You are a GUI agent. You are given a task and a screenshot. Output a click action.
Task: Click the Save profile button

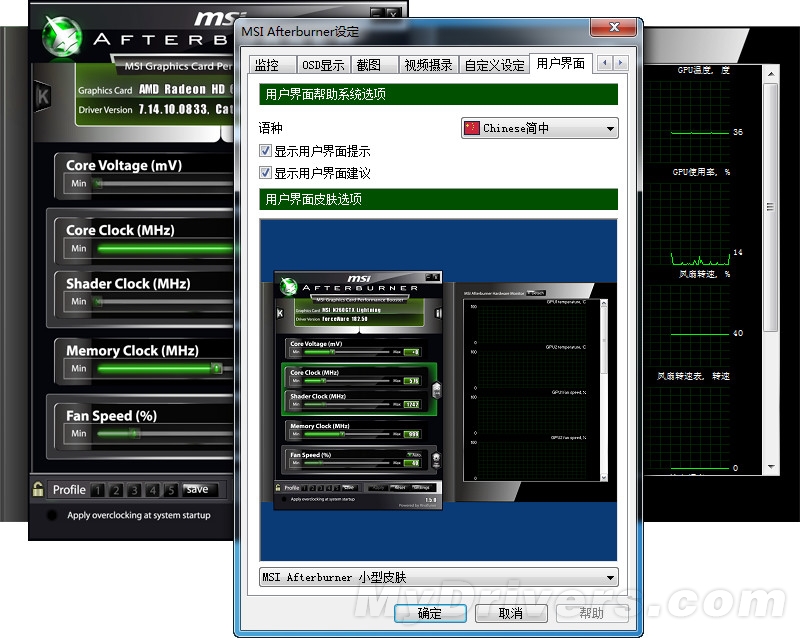pos(197,489)
